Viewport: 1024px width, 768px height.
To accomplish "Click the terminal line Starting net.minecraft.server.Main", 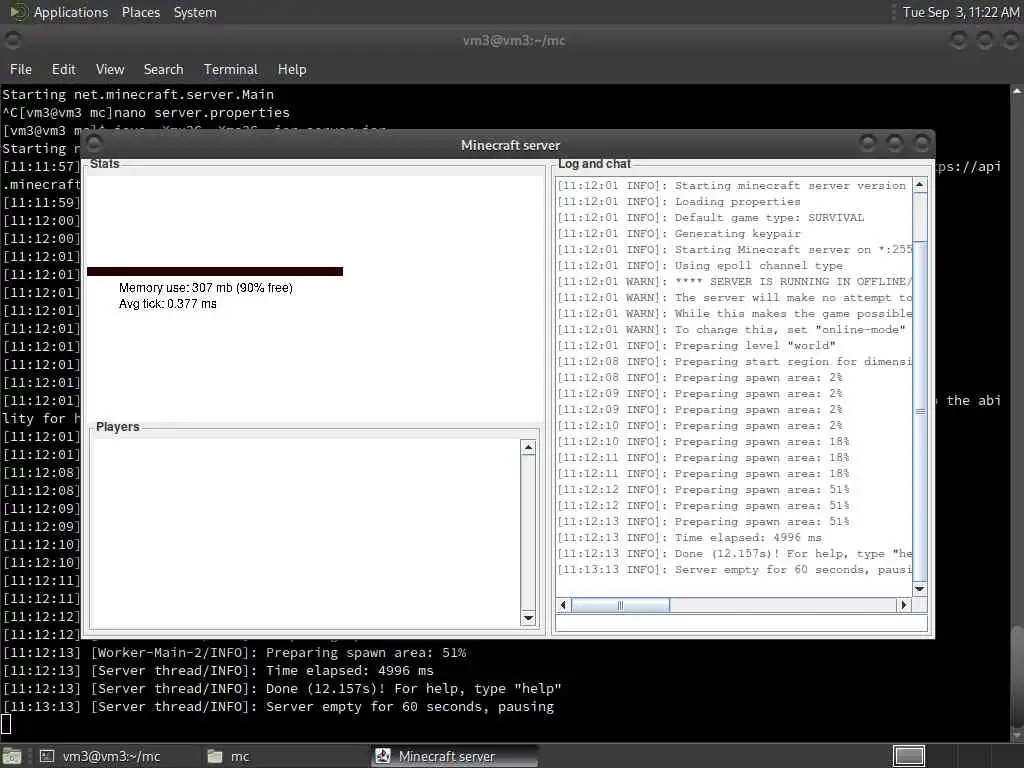I will point(138,94).
